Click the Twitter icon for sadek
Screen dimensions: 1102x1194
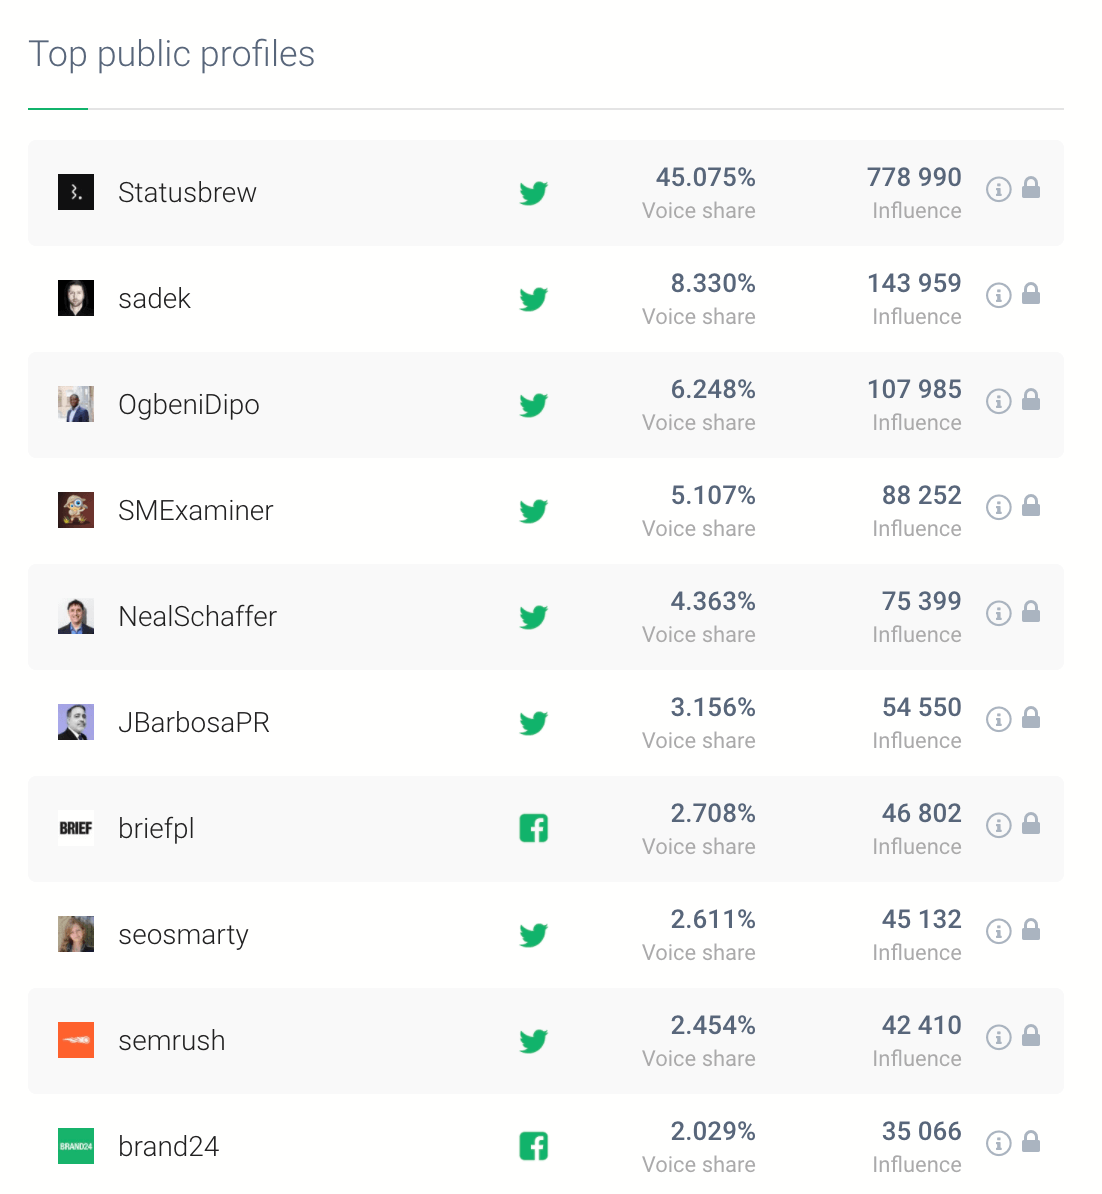(533, 298)
